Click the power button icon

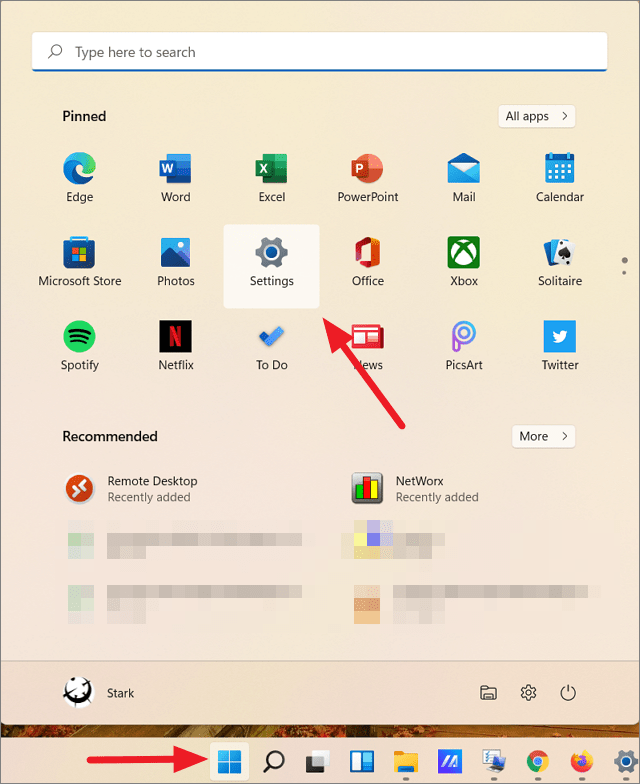pos(568,693)
